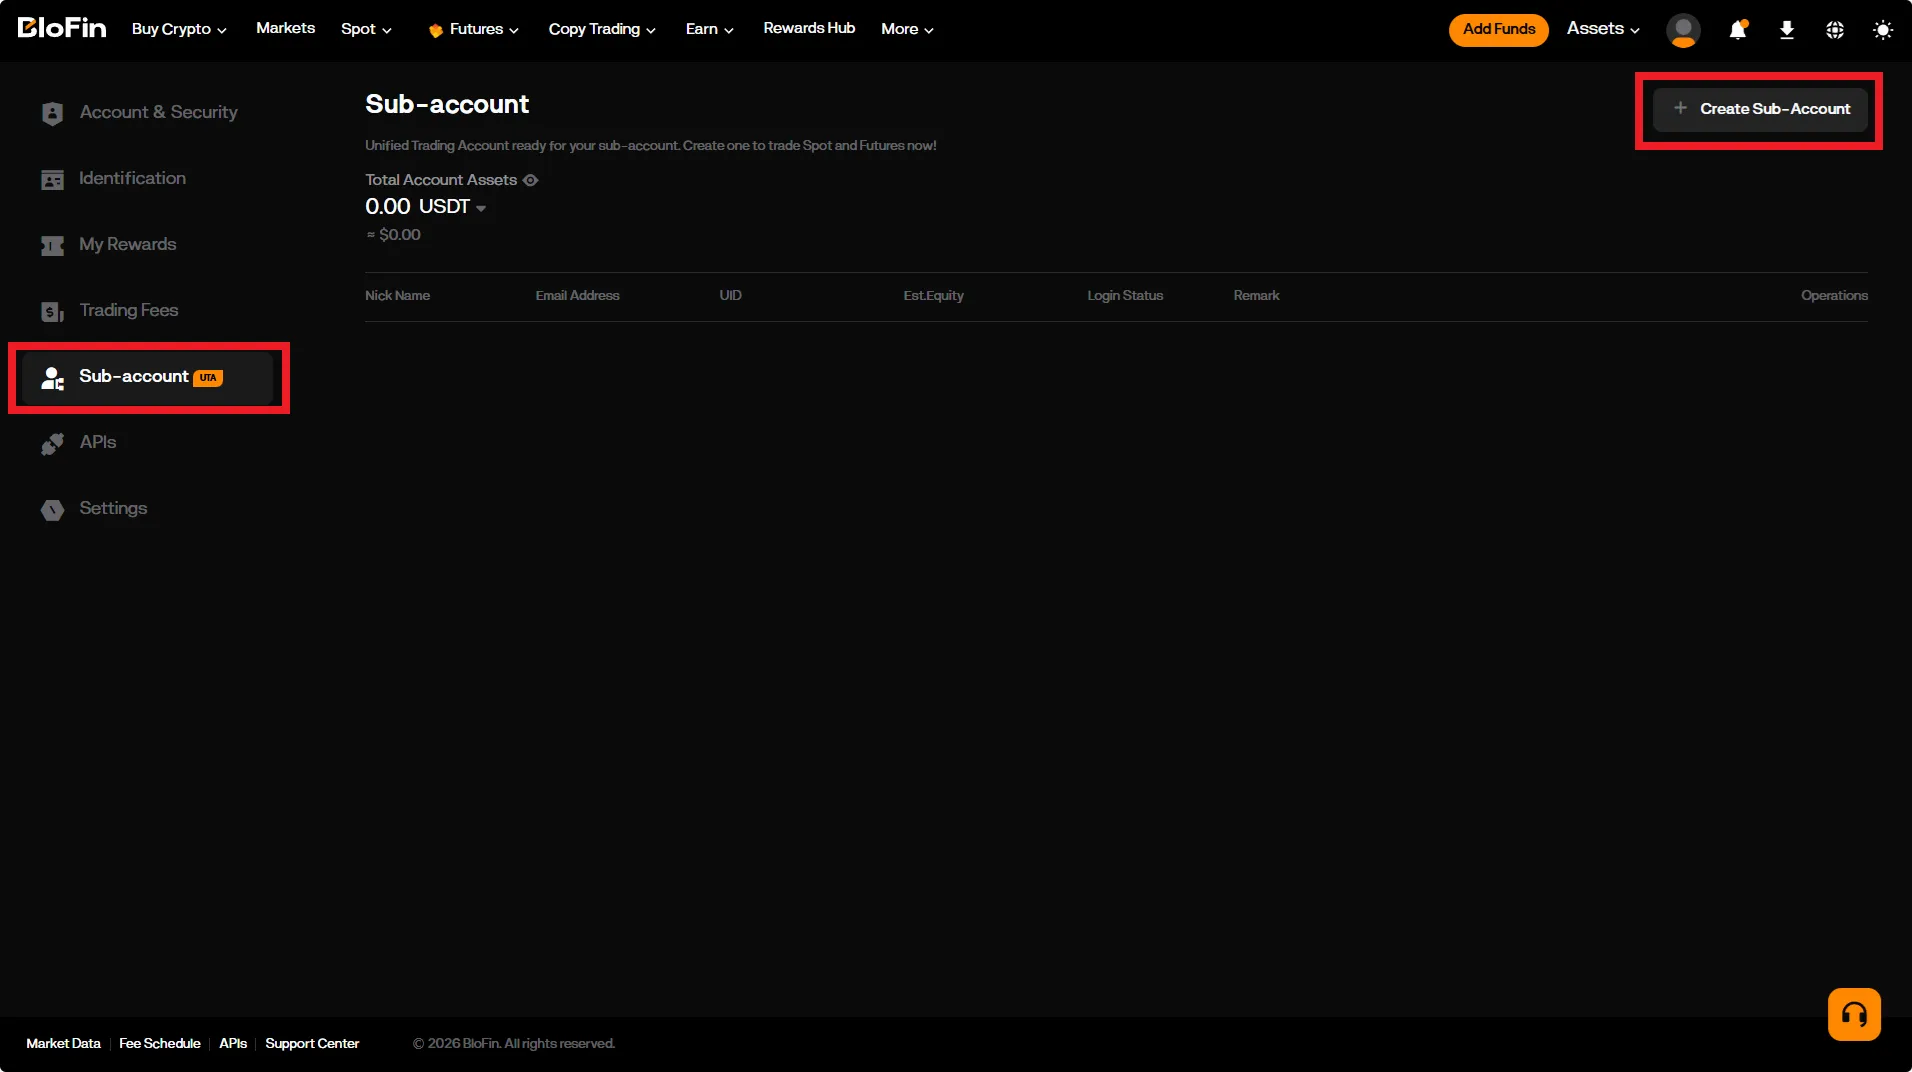Click the Futures flame icon
This screenshot has height=1072, width=1912.
pyautogui.click(x=435, y=30)
